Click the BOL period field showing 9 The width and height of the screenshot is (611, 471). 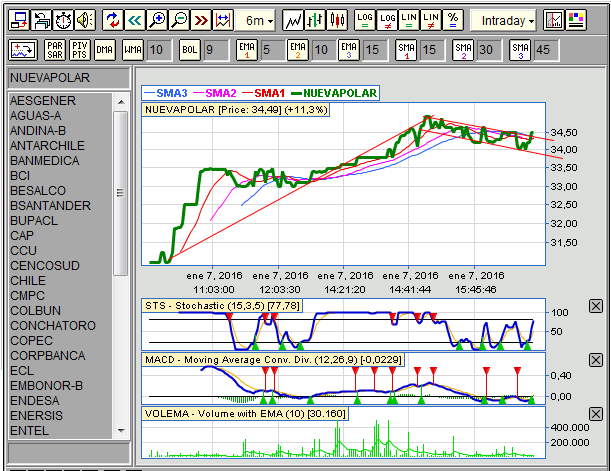[216, 50]
